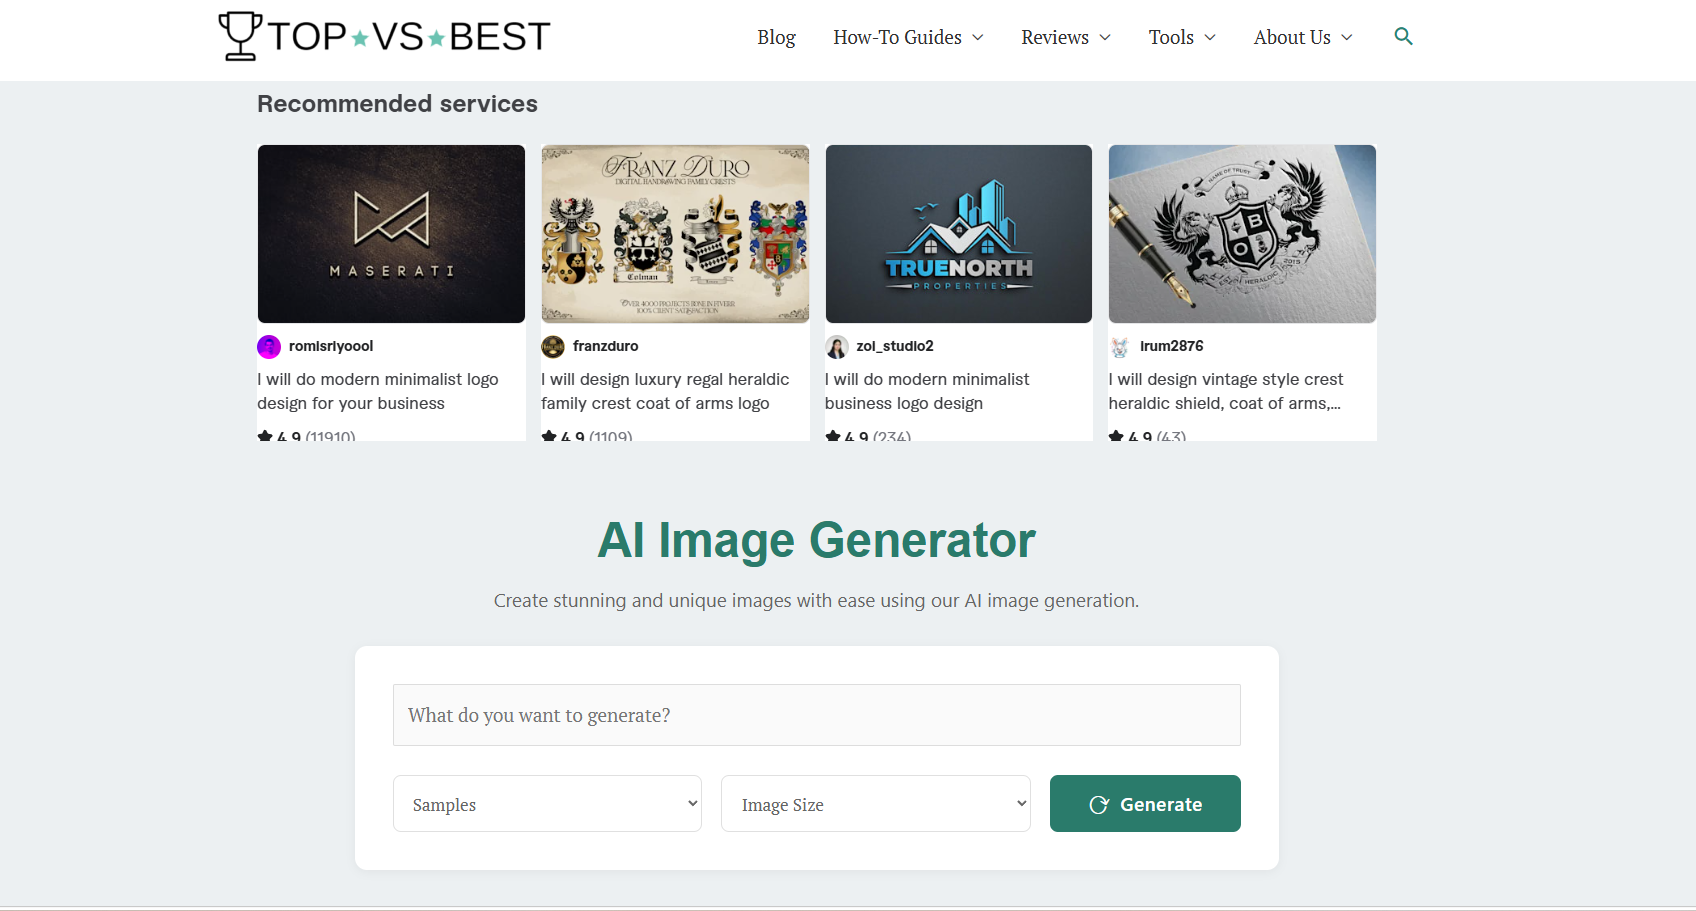
Task: Expand the Tools chevron arrow
Action: pos(1210,38)
